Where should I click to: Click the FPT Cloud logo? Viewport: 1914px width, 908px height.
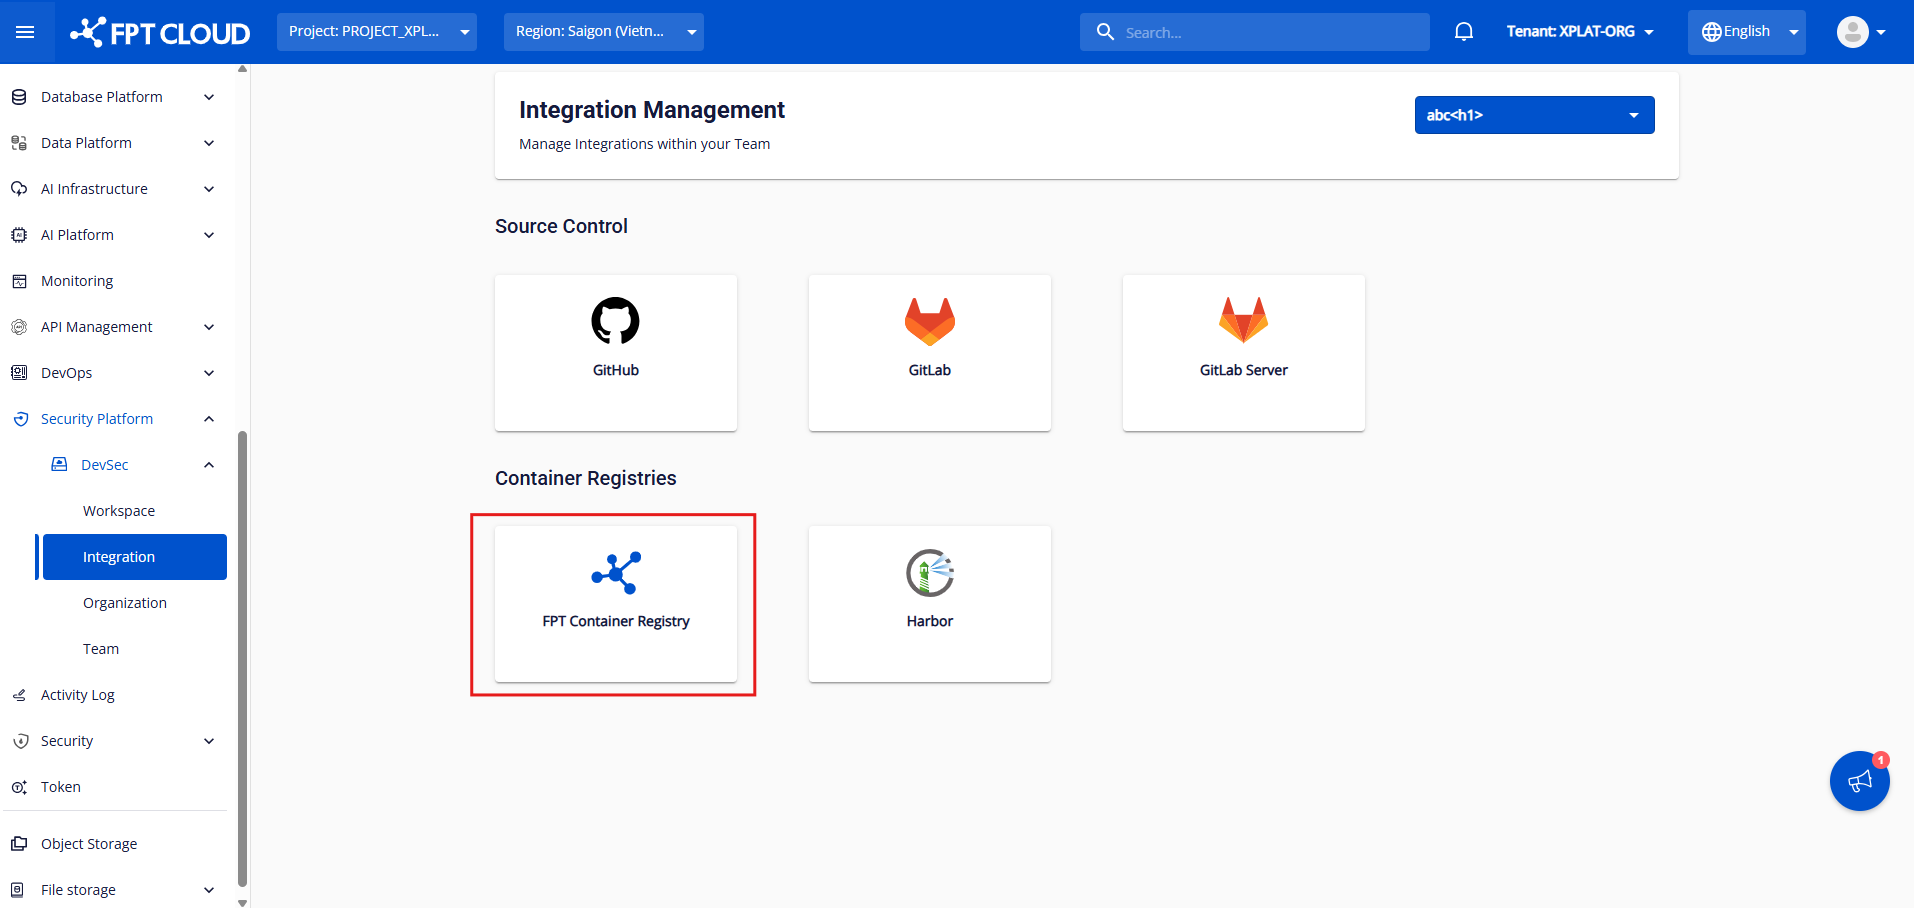[160, 32]
